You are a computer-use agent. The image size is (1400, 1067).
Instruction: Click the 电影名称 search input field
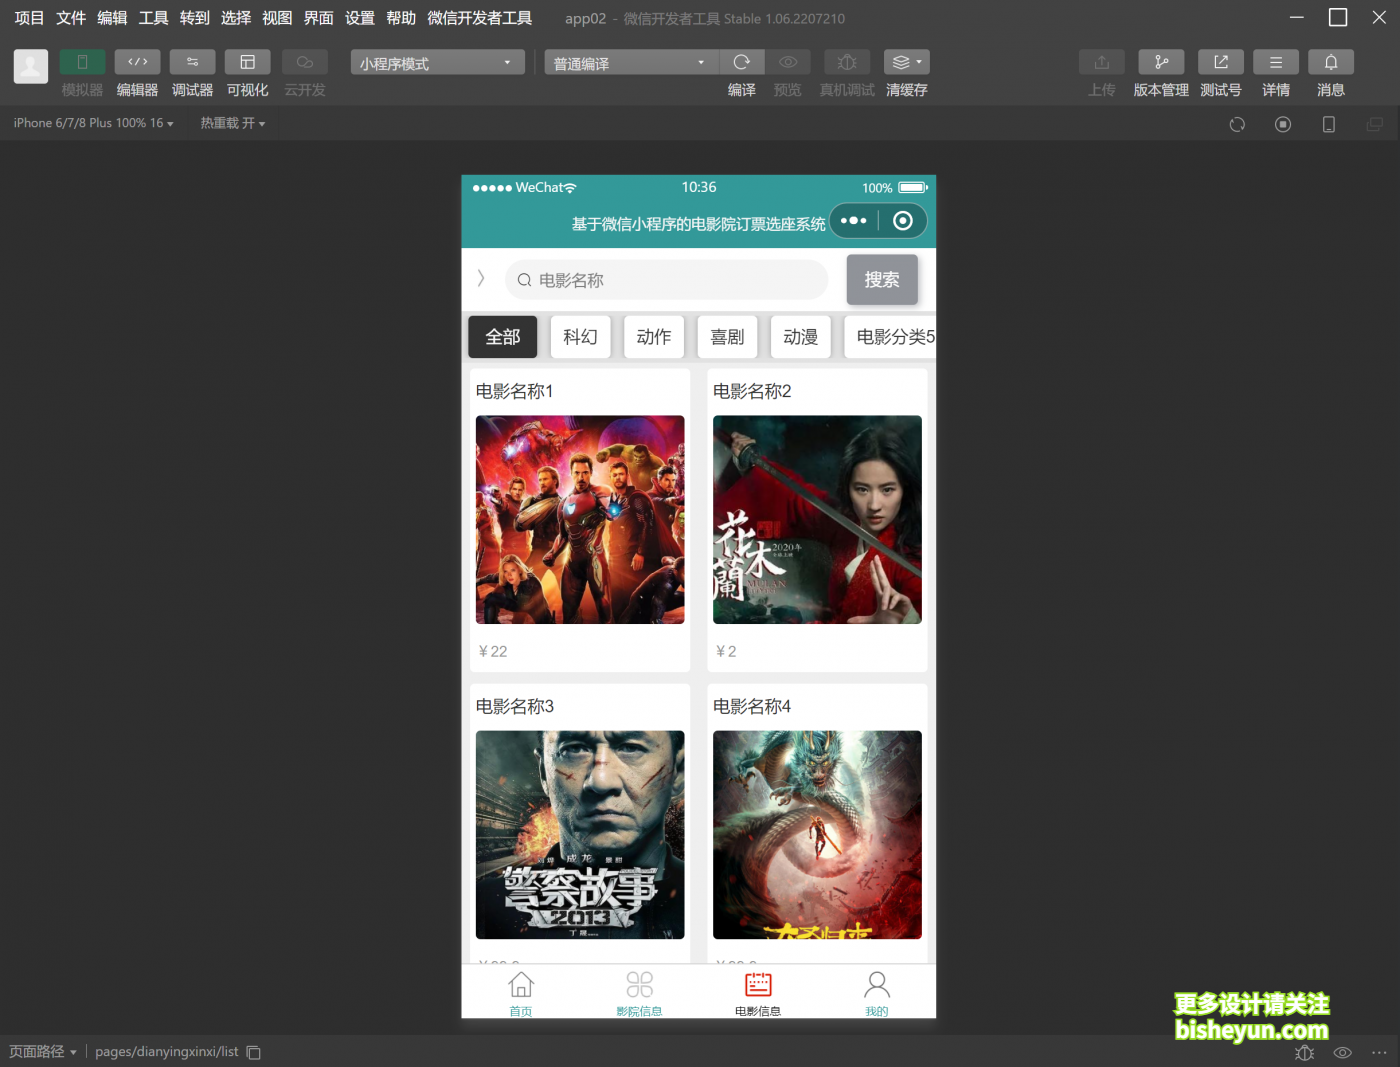(667, 280)
